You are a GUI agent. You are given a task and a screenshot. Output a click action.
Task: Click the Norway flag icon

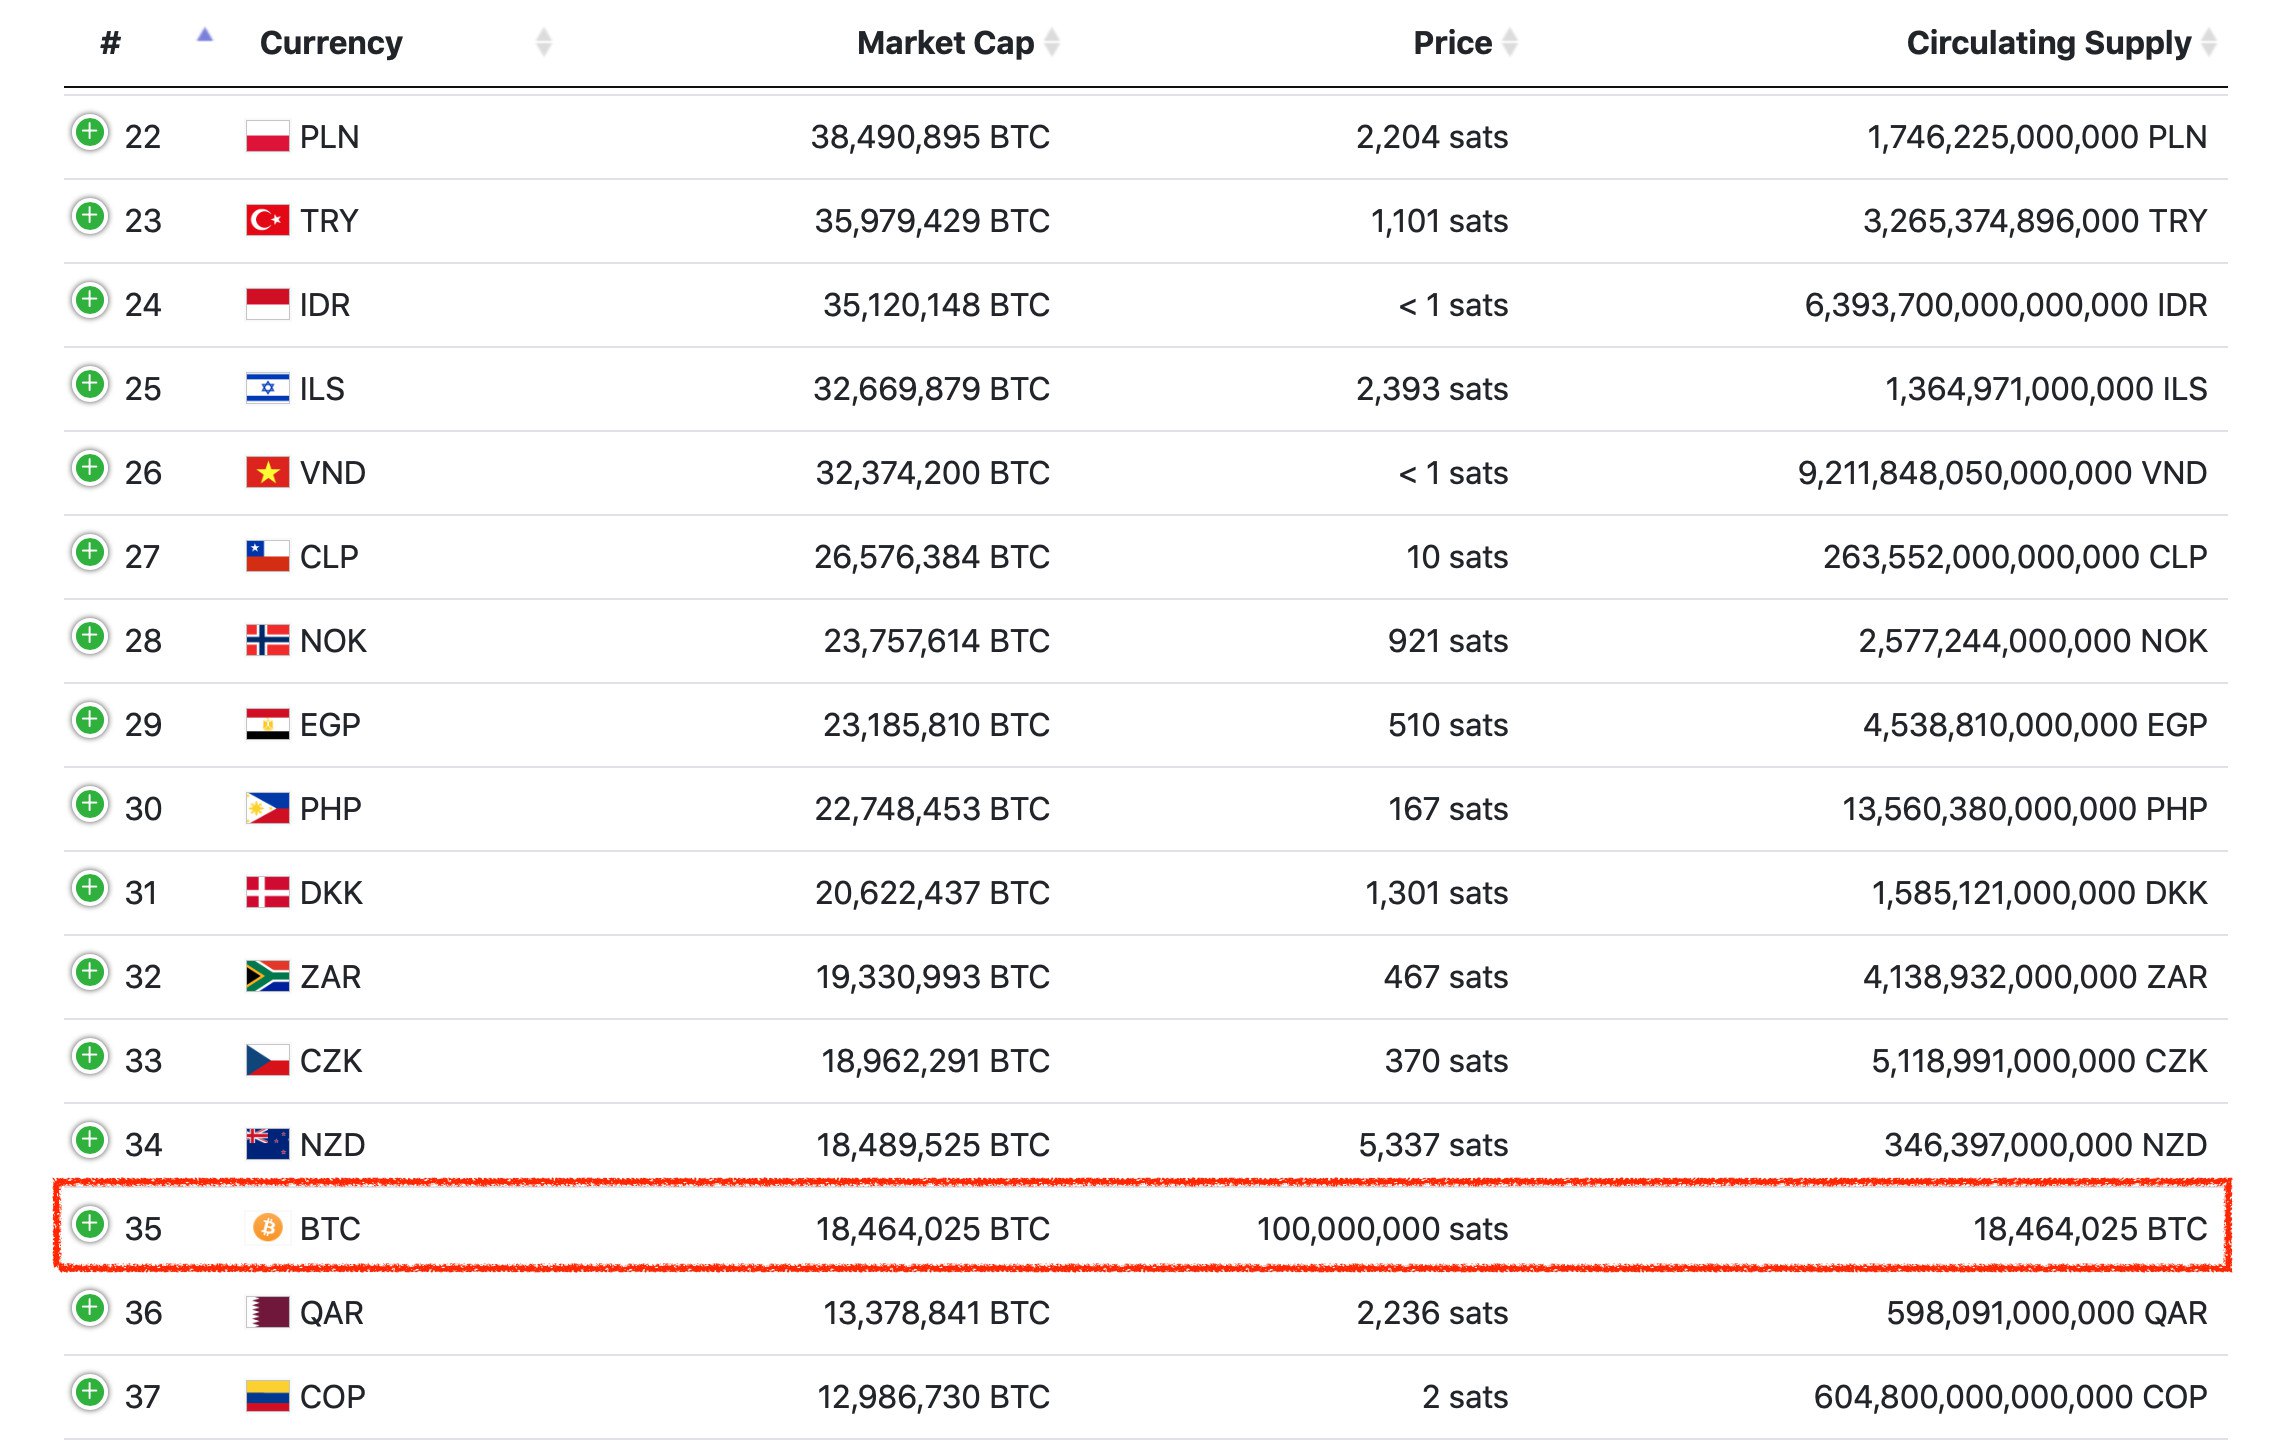coord(267,640)
